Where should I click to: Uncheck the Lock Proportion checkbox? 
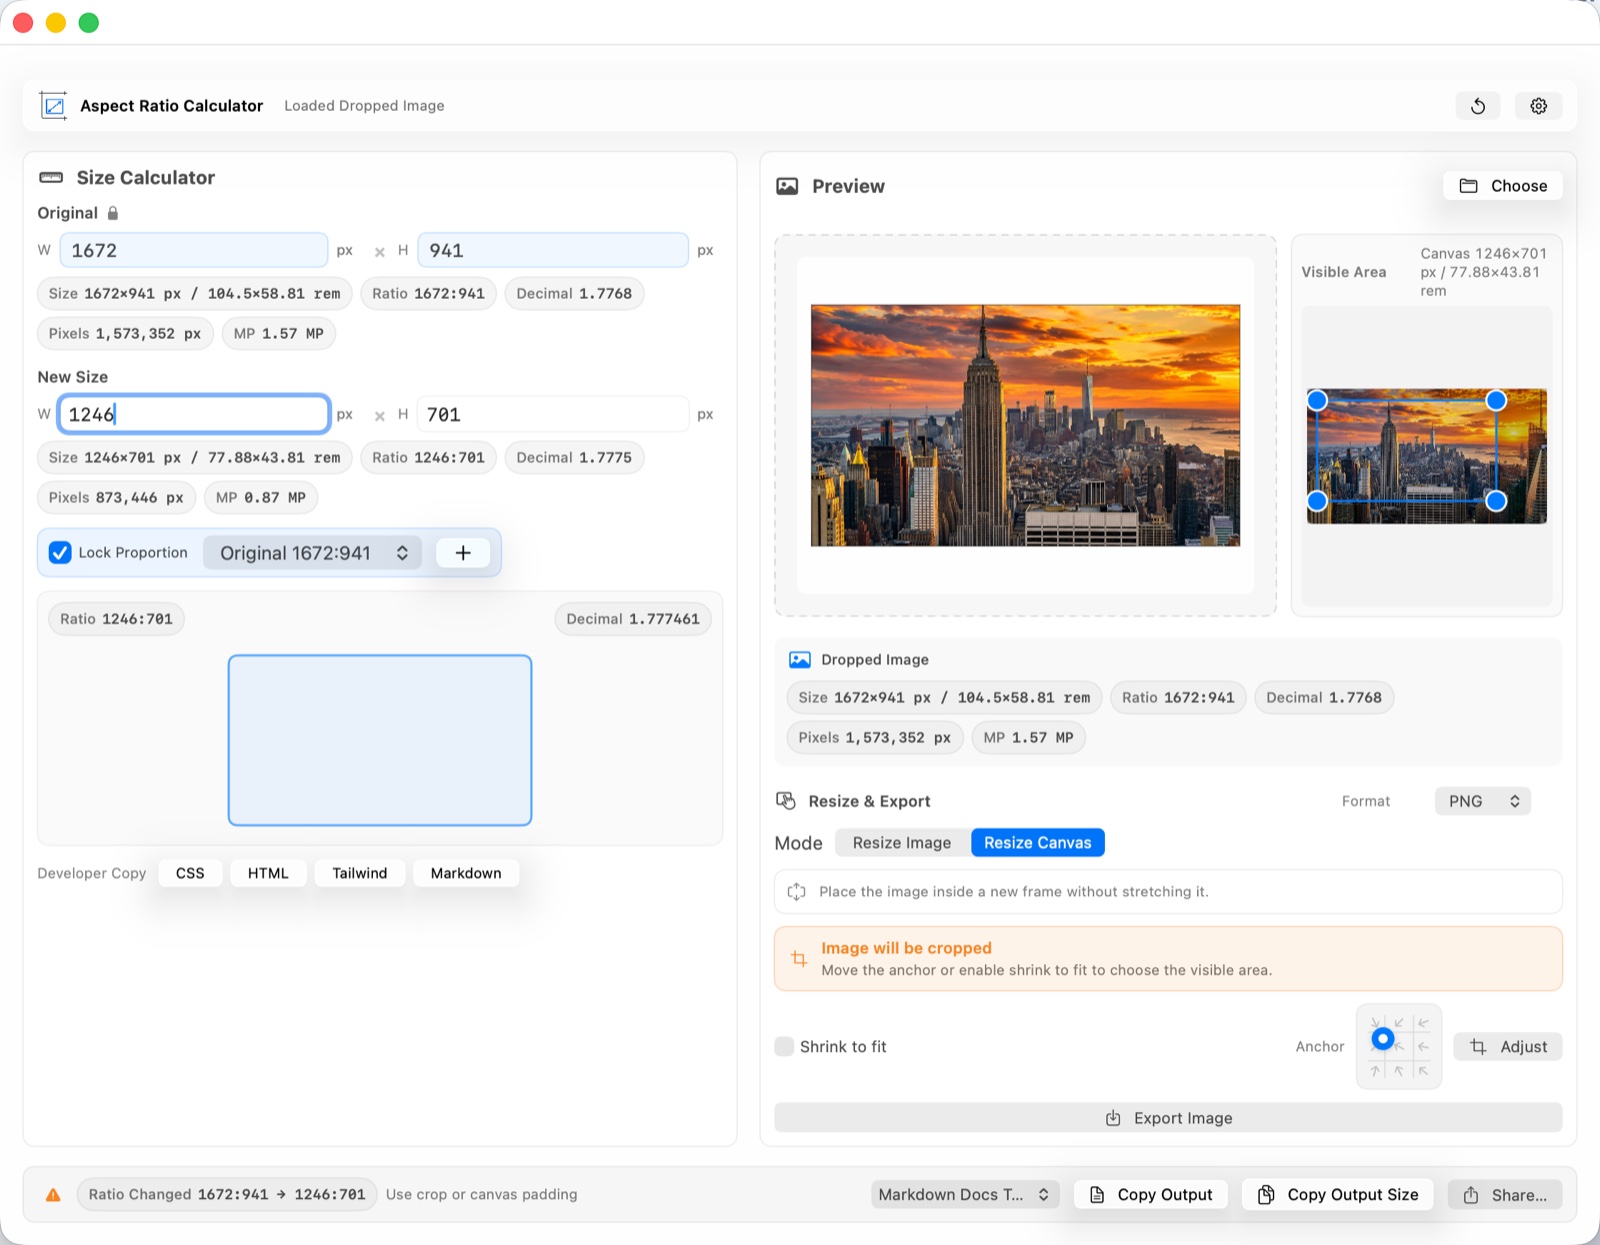point(60,553)
